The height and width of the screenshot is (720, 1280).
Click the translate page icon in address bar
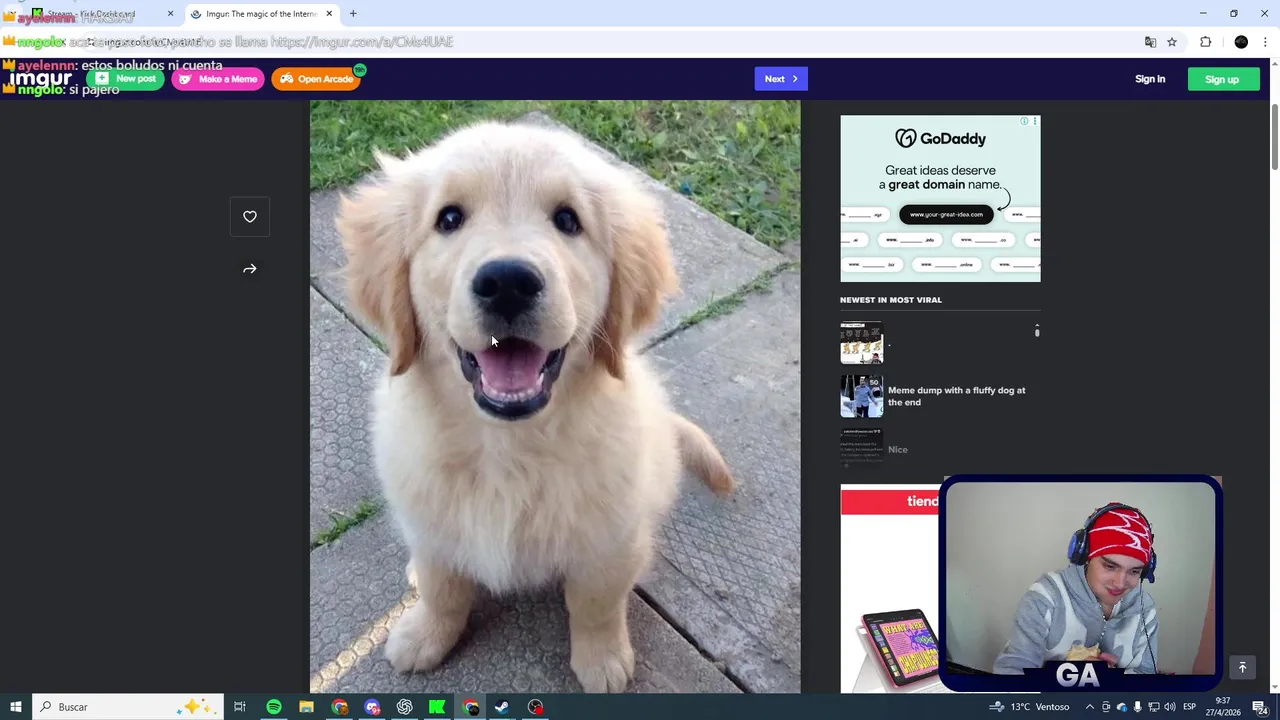tap(1150, 42)
